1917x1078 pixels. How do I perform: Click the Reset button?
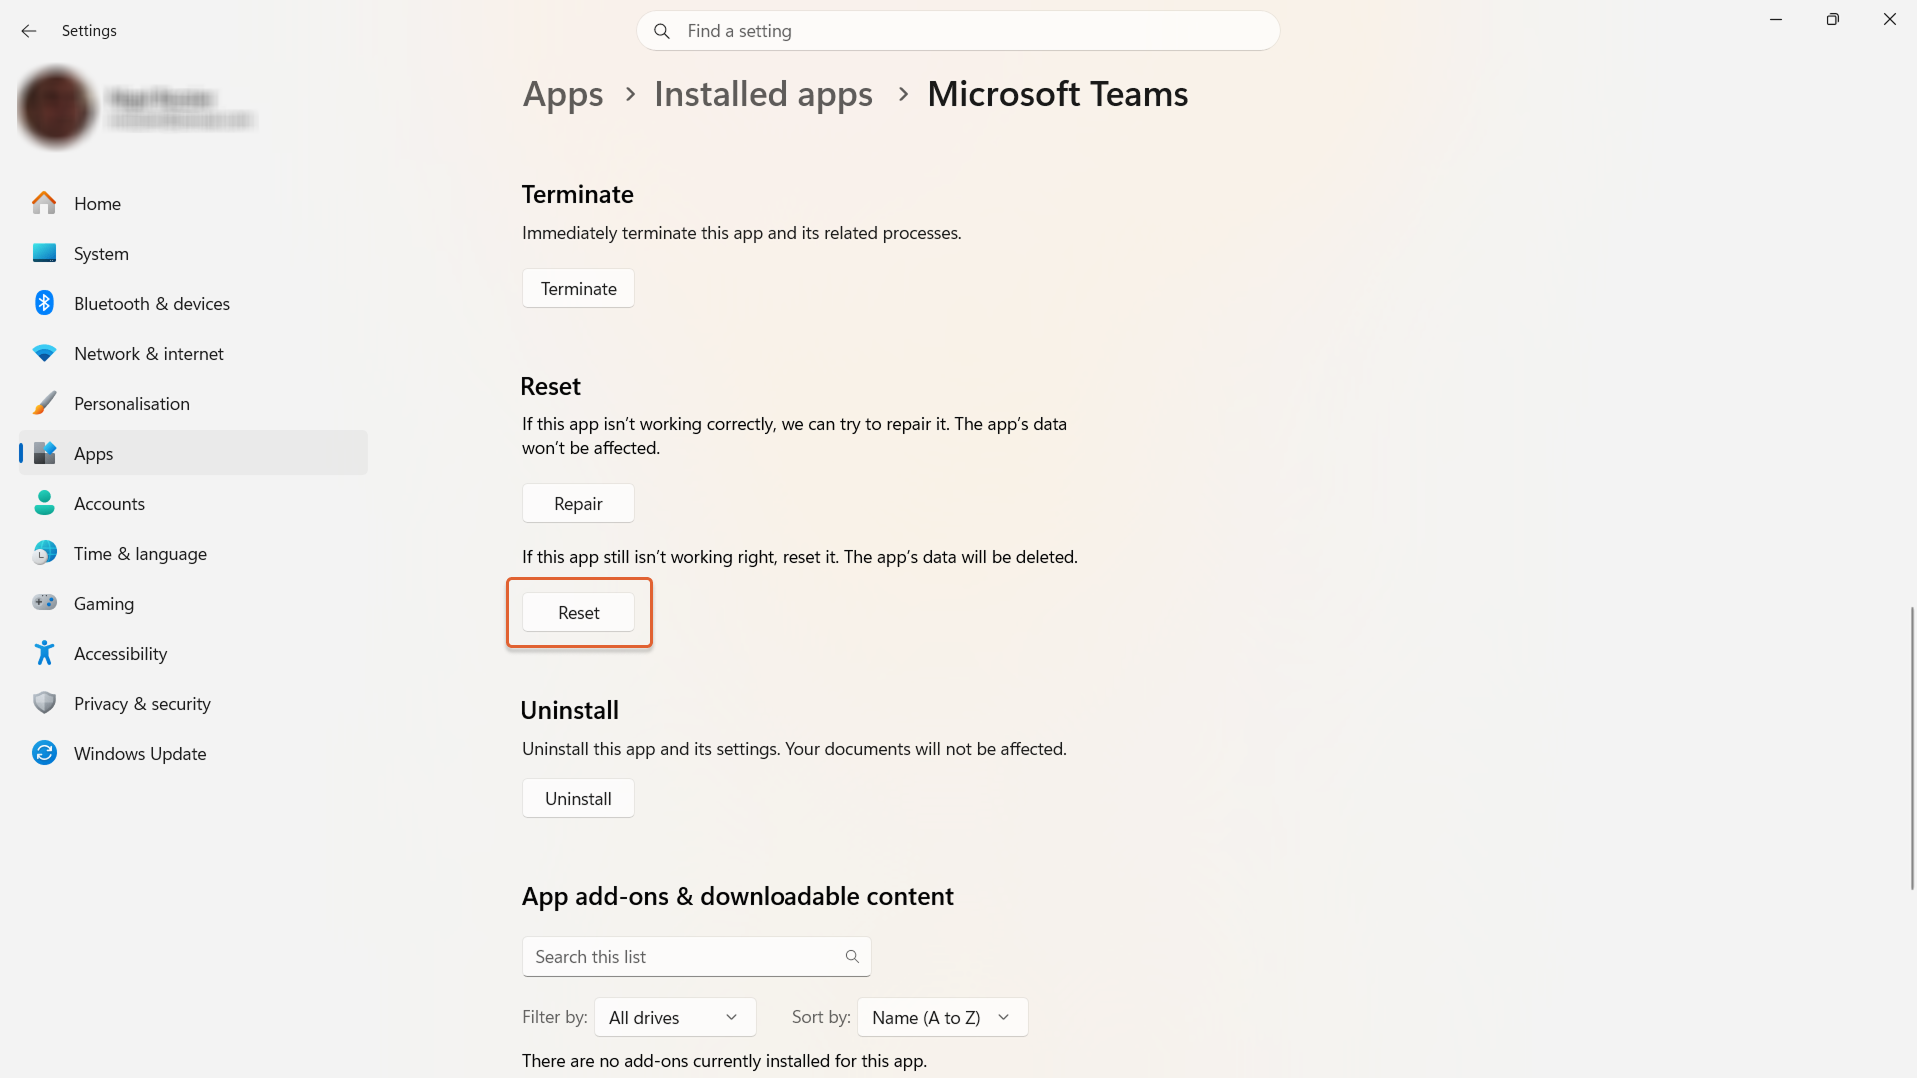[x=578, y=612]
